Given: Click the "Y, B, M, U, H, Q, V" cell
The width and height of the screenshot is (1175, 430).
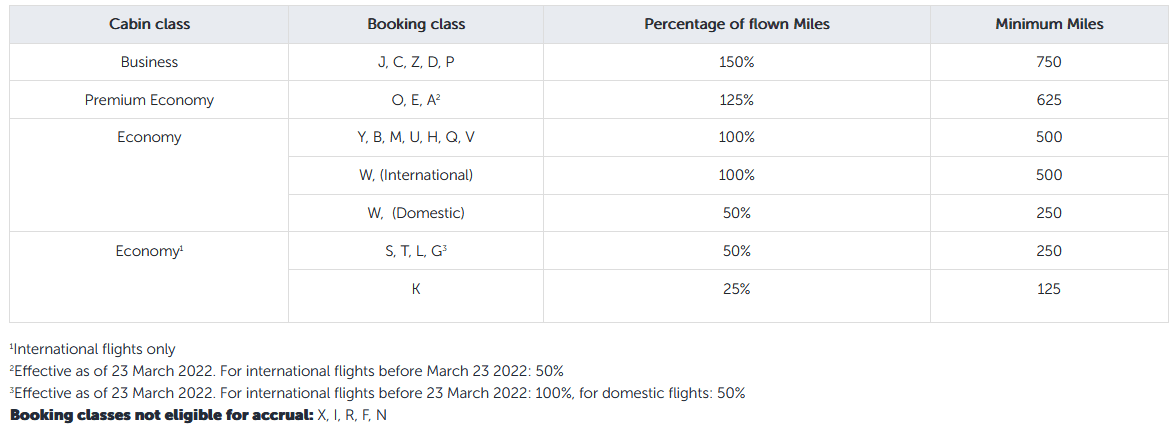Looking at the screenshot, I should pyautogui.click(x=416, y=137).
